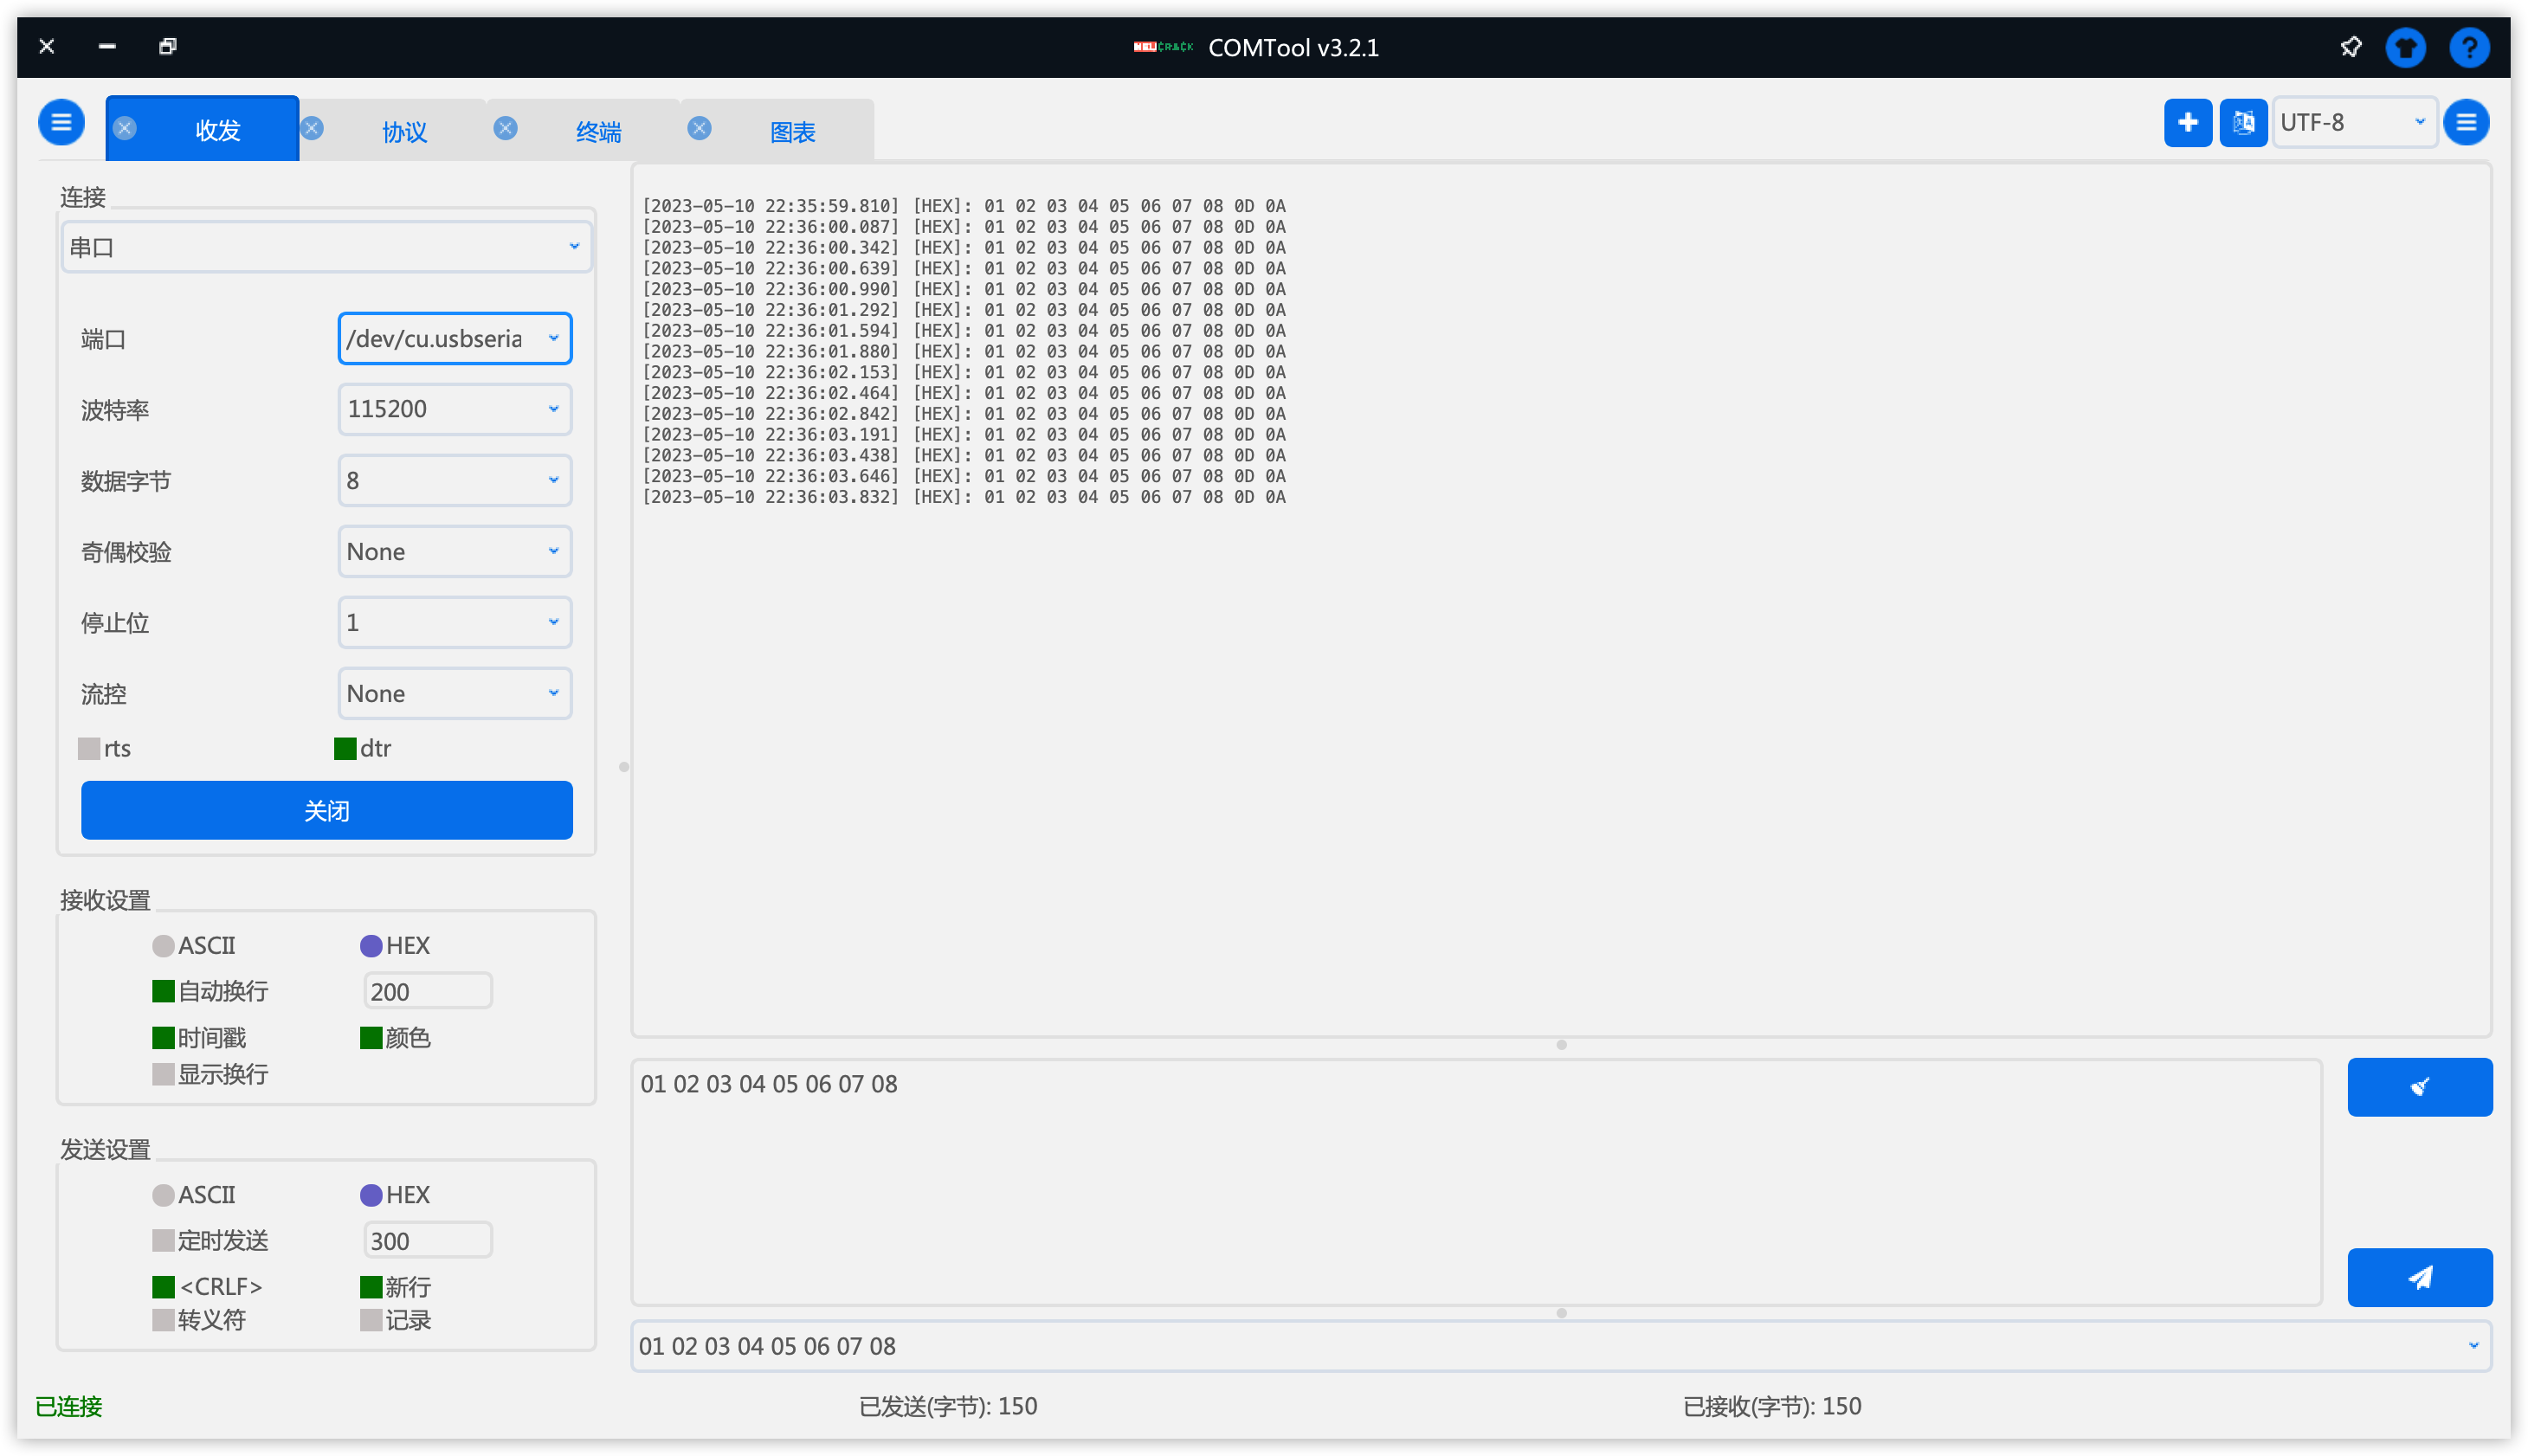This screenshot has height=1456, width=2528.
Task: Open the 波特率 115200 dropdown
Action: click(x=454, y=409)
